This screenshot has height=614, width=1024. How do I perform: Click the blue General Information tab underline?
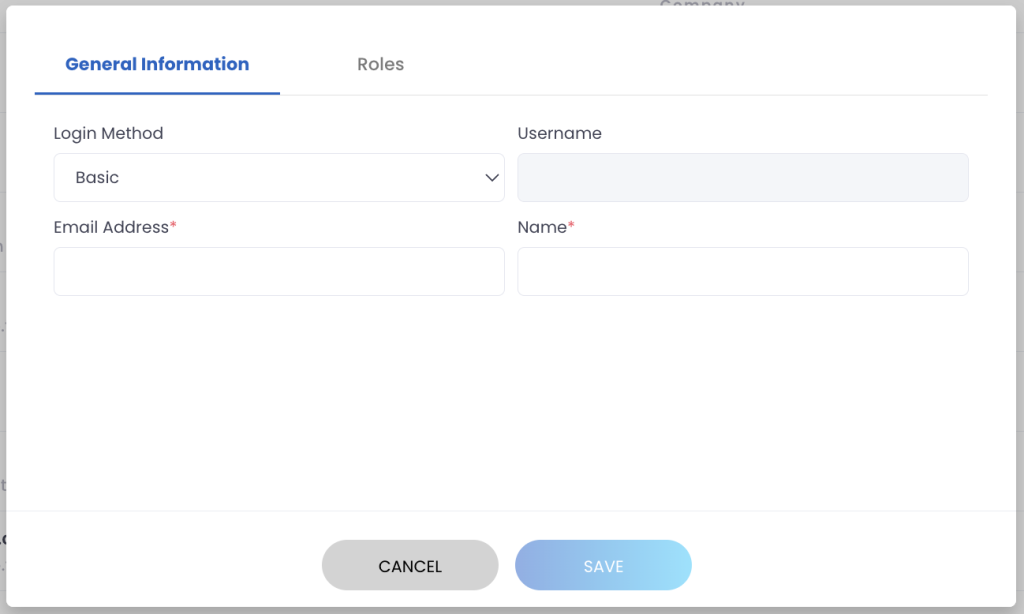click(x=156, y=91)
